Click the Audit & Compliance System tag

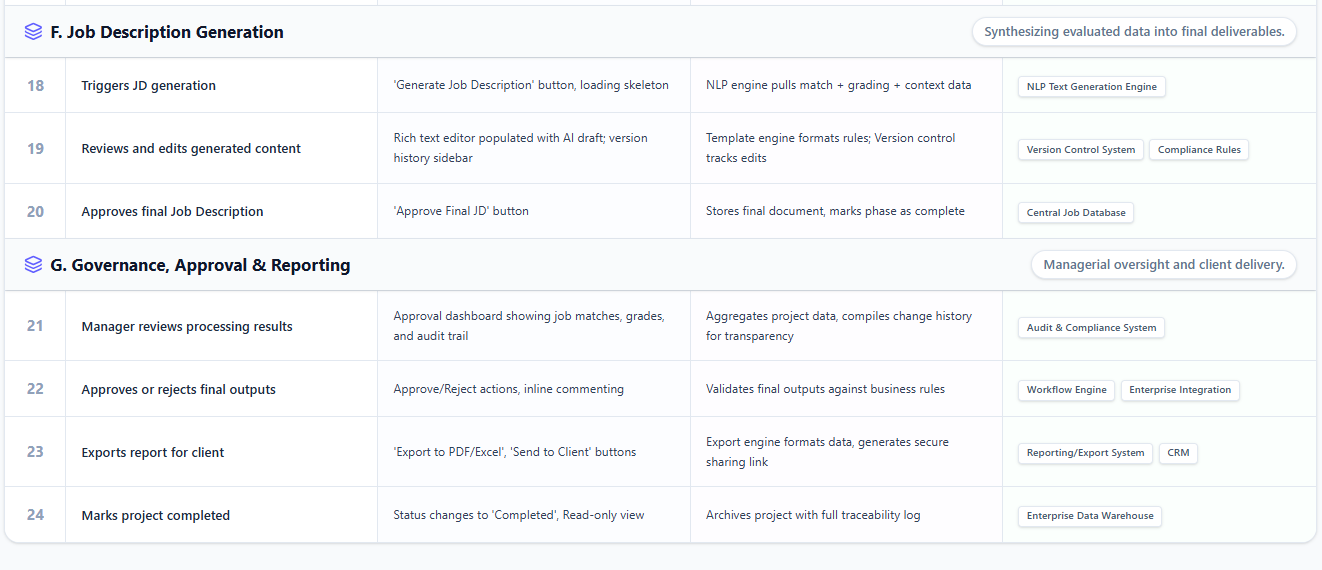[x=1091, y=328]
